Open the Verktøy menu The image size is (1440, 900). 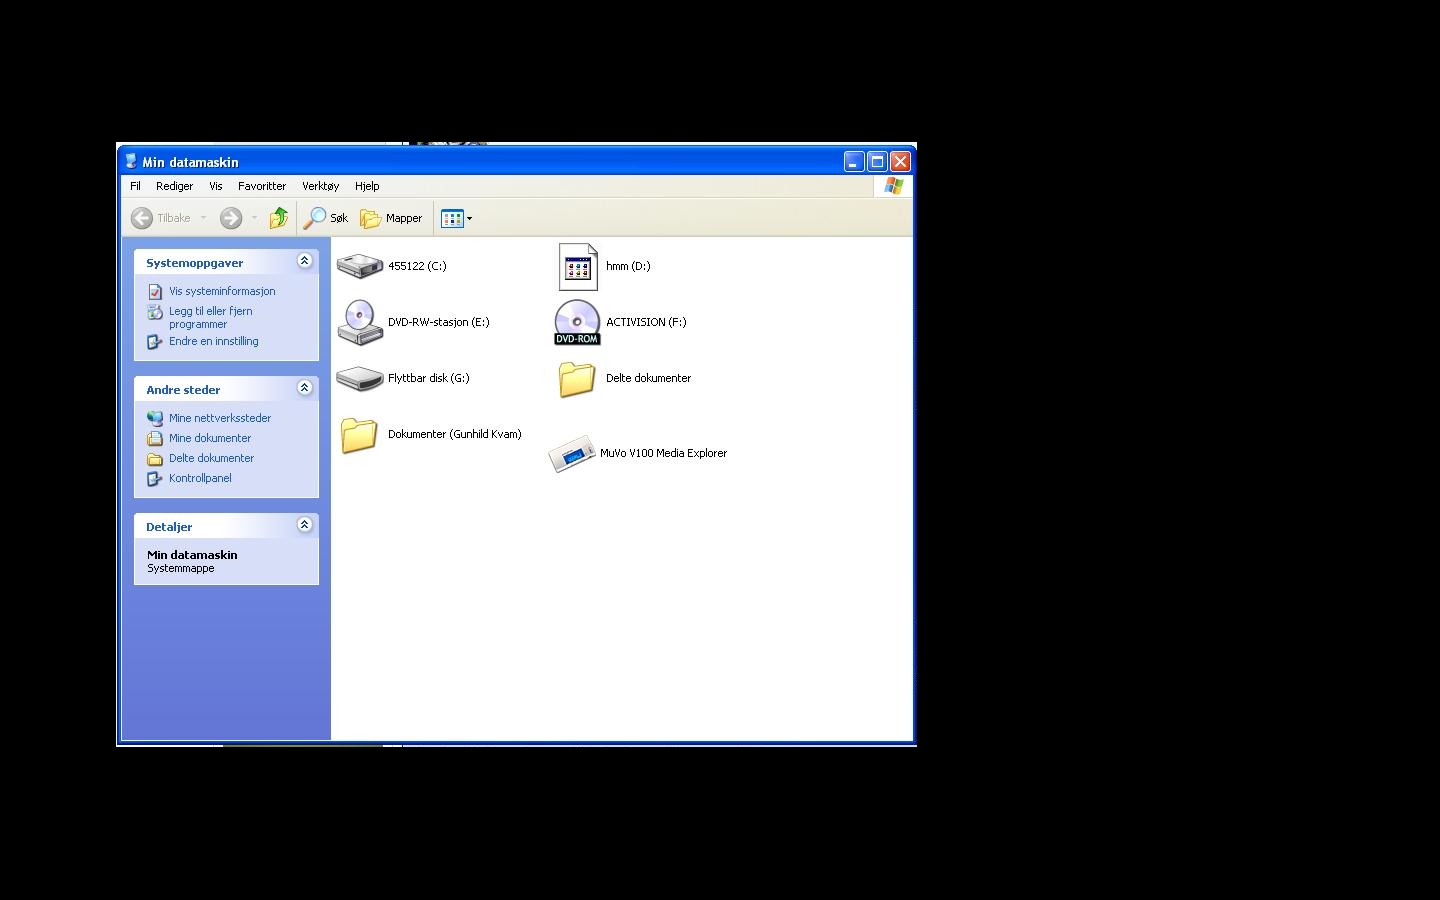pos(321,186)
